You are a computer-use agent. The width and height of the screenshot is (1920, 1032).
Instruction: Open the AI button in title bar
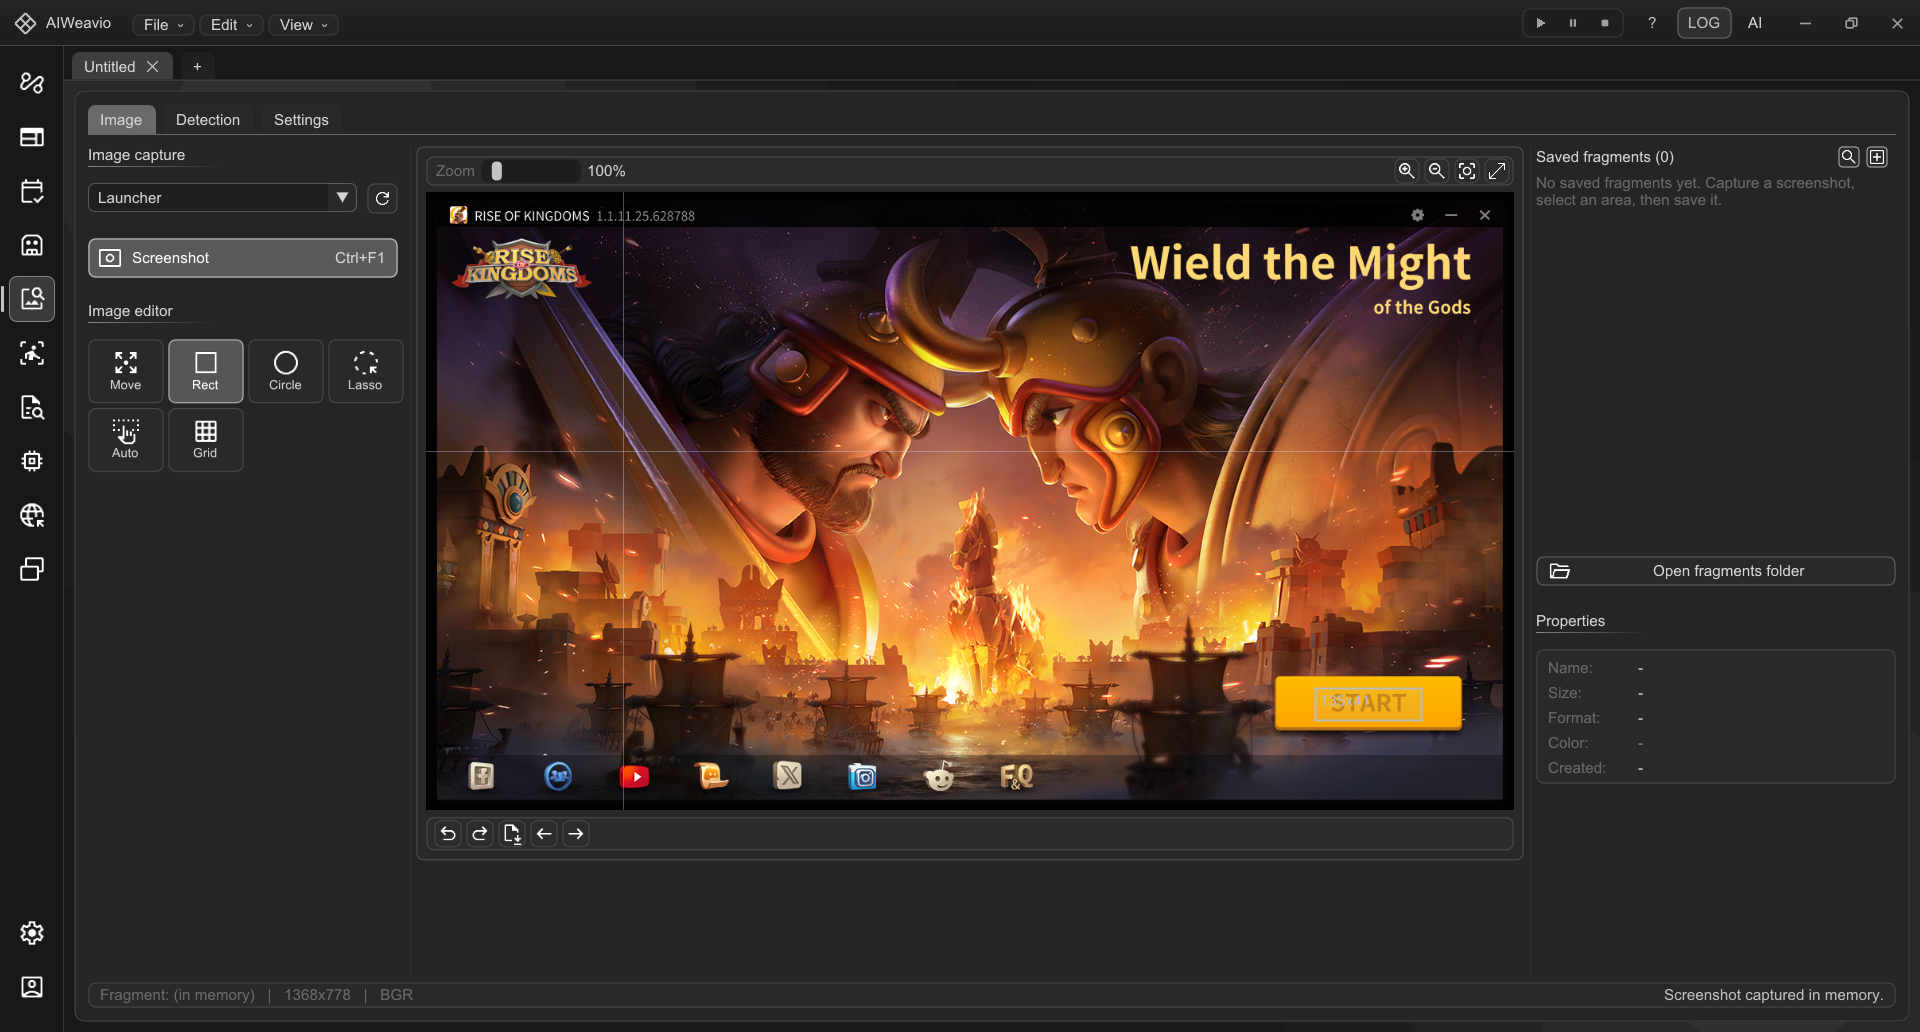click(x=1755, y=23)
